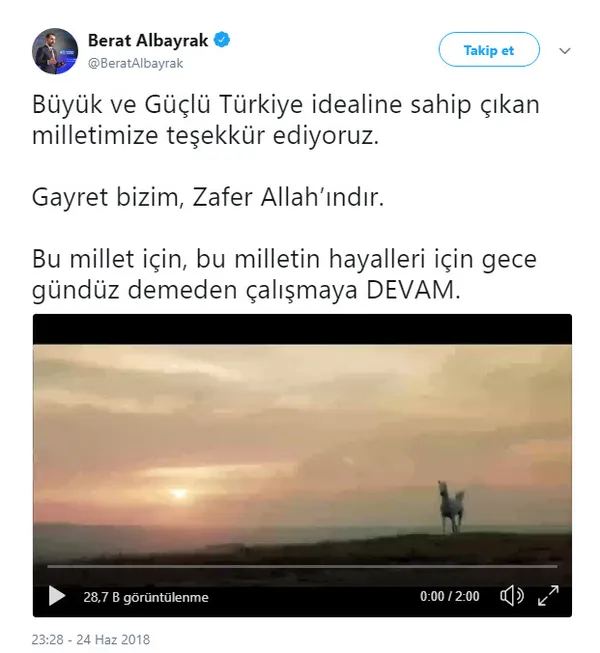Click the cloudy sky area of video

302,408
